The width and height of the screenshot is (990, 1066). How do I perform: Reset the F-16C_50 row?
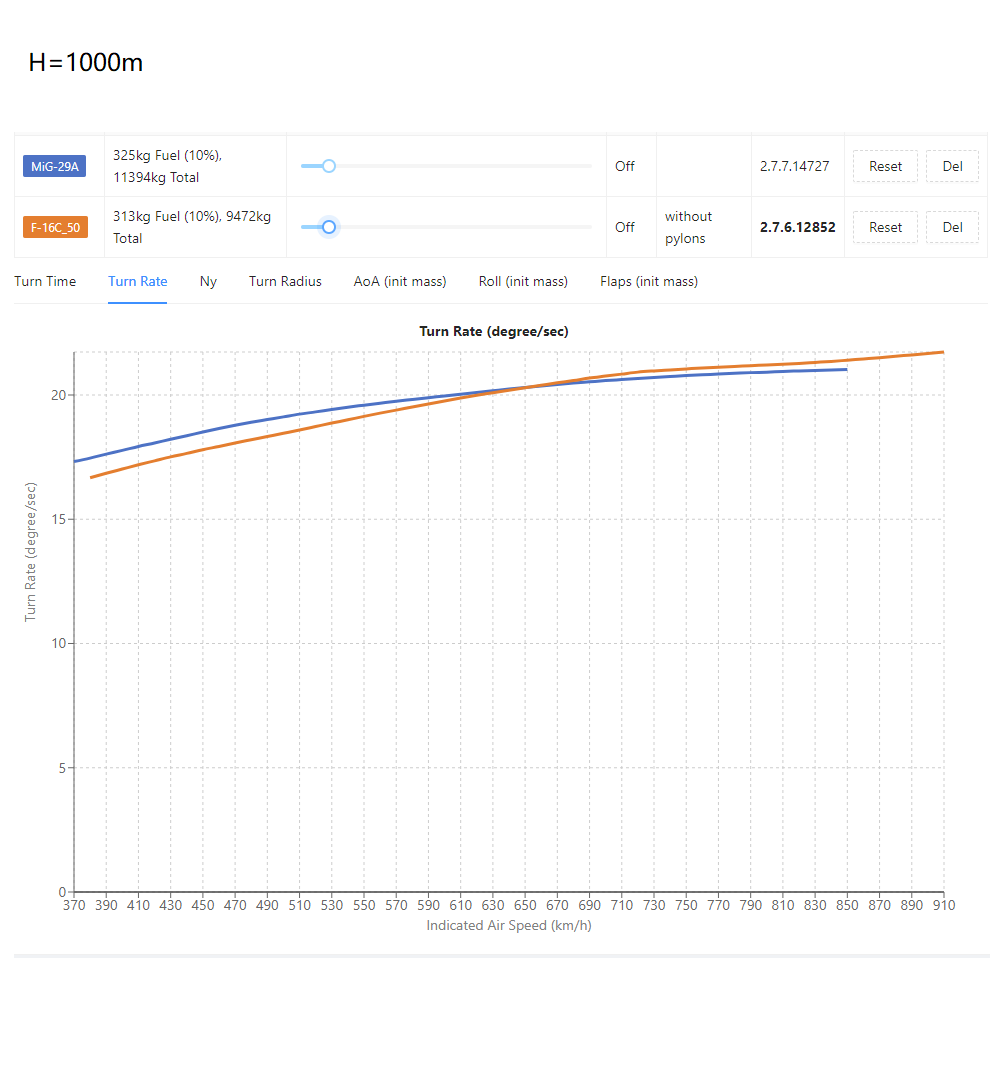click(x=885, y=228)
